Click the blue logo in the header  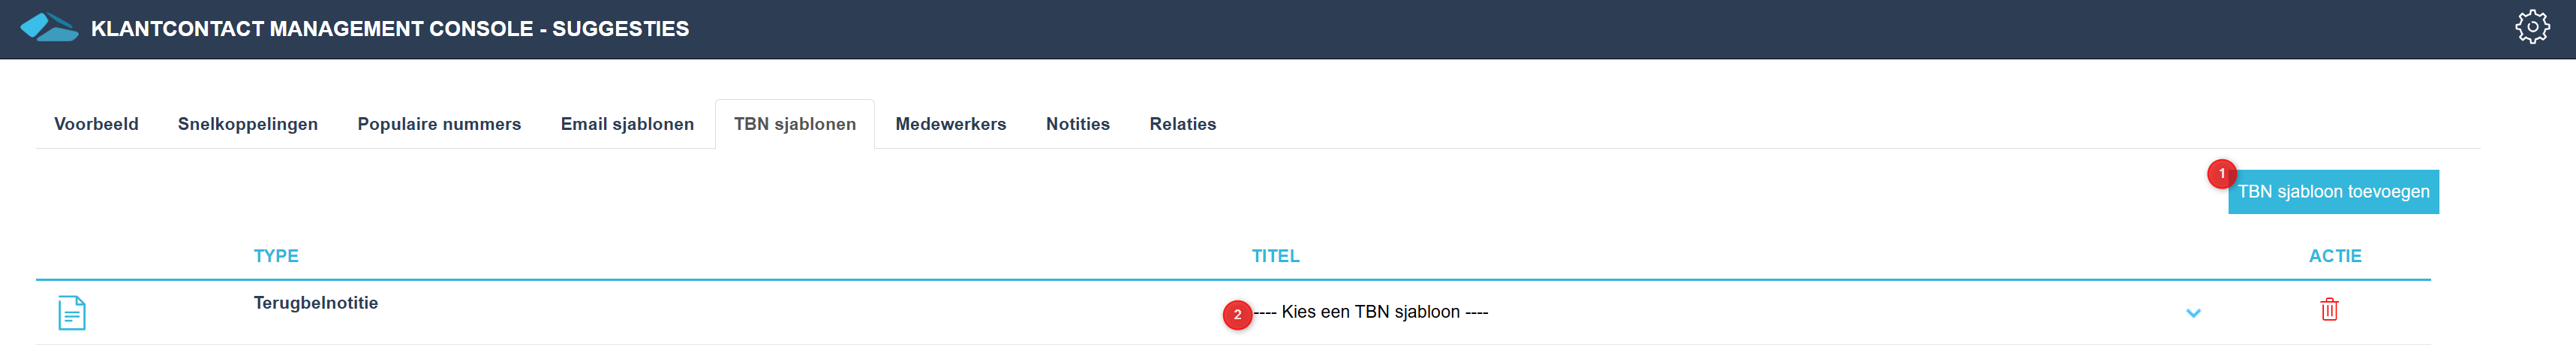coord(49,27)
